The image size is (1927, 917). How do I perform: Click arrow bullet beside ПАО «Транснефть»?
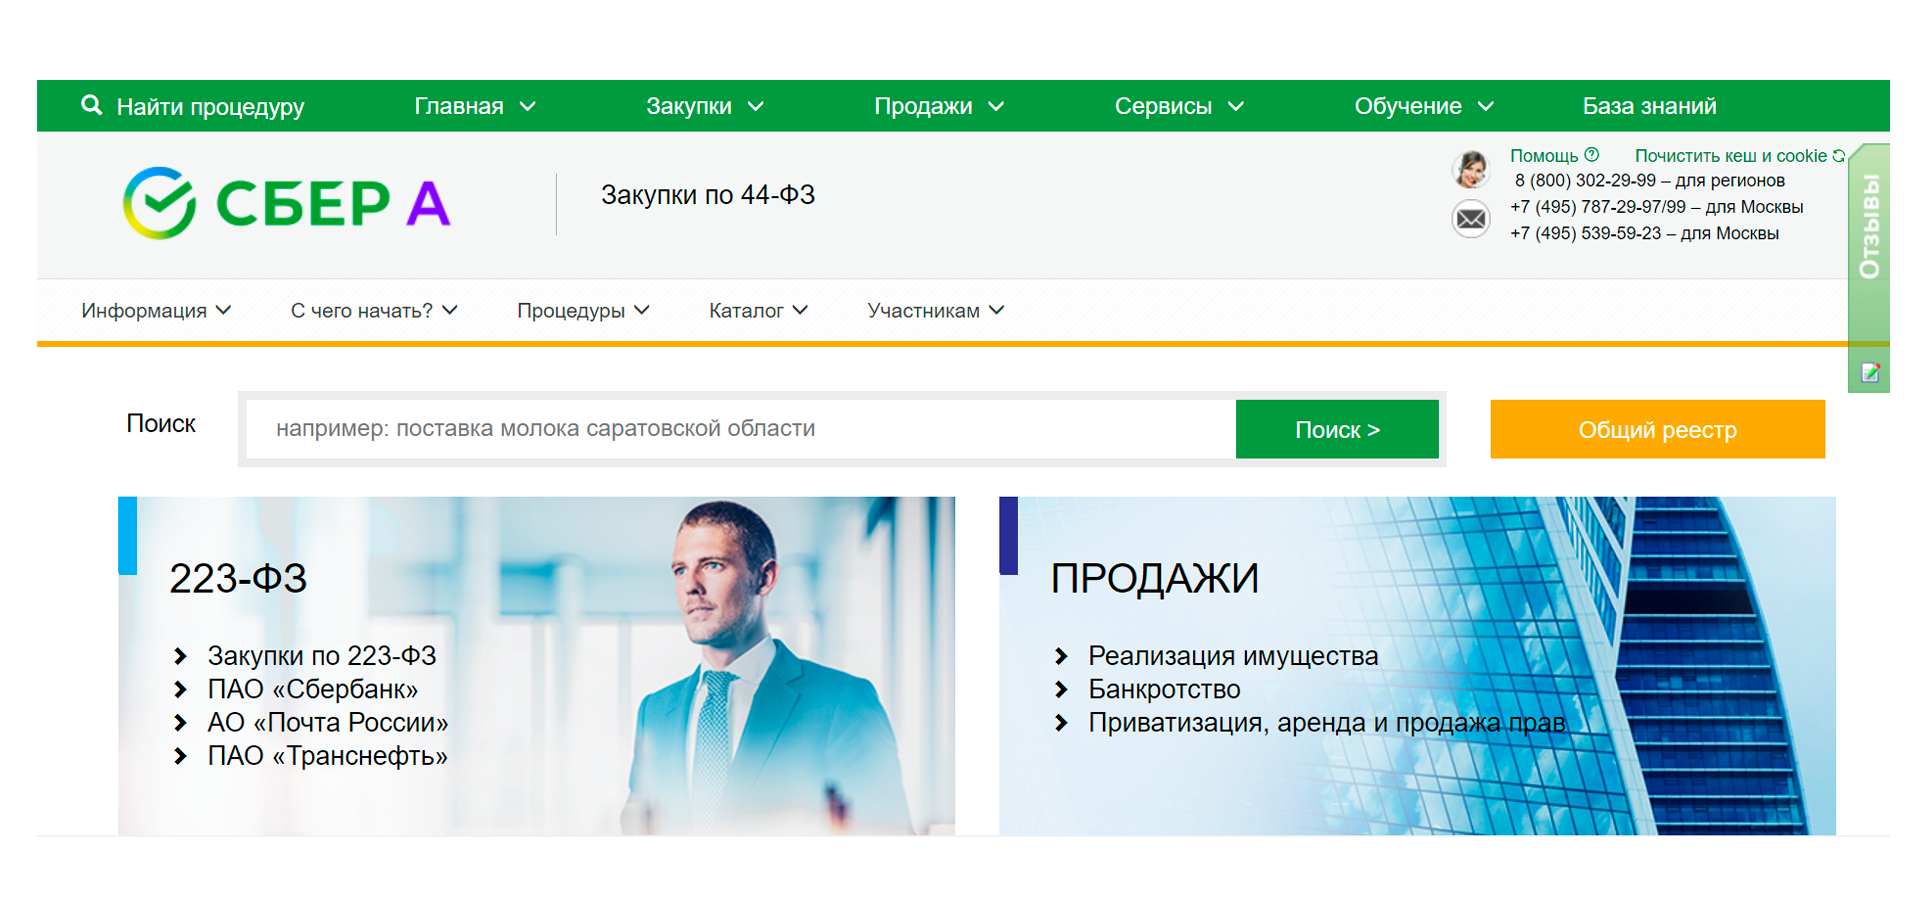180,756
